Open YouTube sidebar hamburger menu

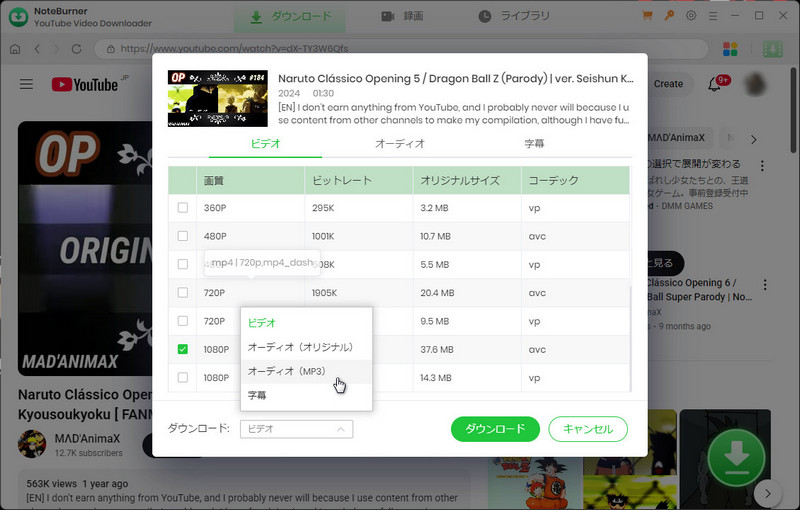click(27, 84)
